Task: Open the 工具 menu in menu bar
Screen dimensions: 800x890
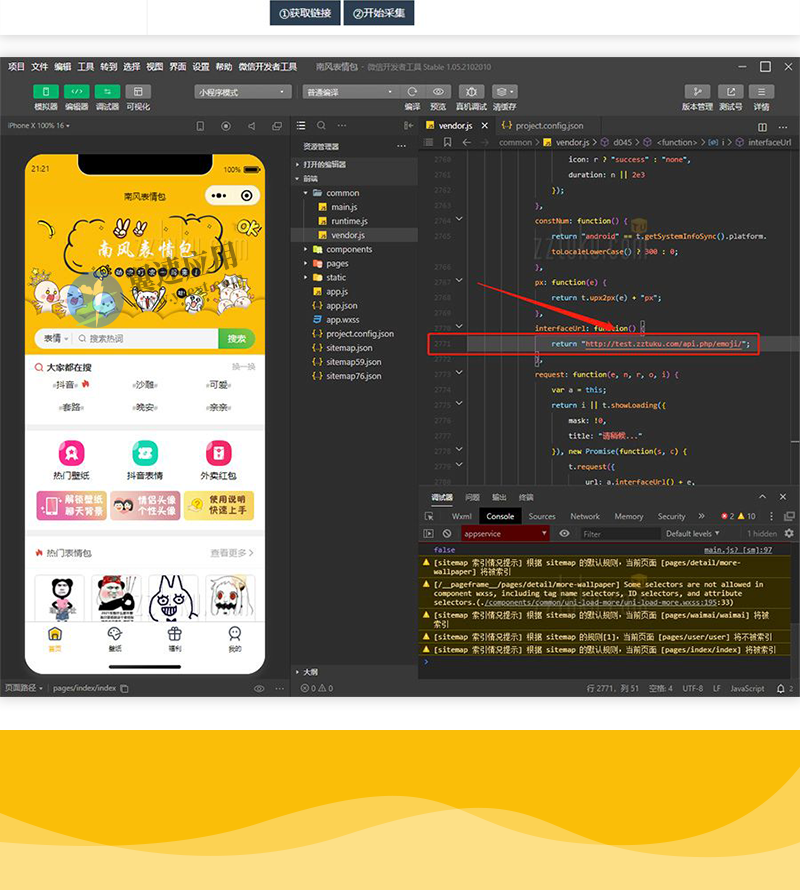Action: pos(86,67)
